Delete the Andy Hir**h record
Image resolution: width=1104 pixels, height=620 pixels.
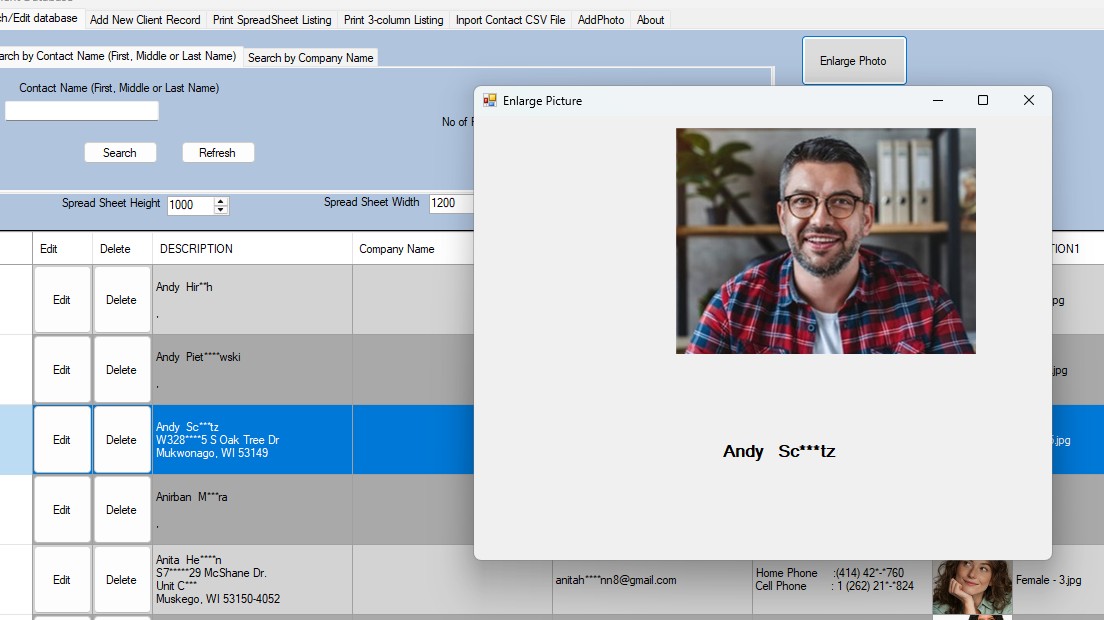click(x=121, y=300)
